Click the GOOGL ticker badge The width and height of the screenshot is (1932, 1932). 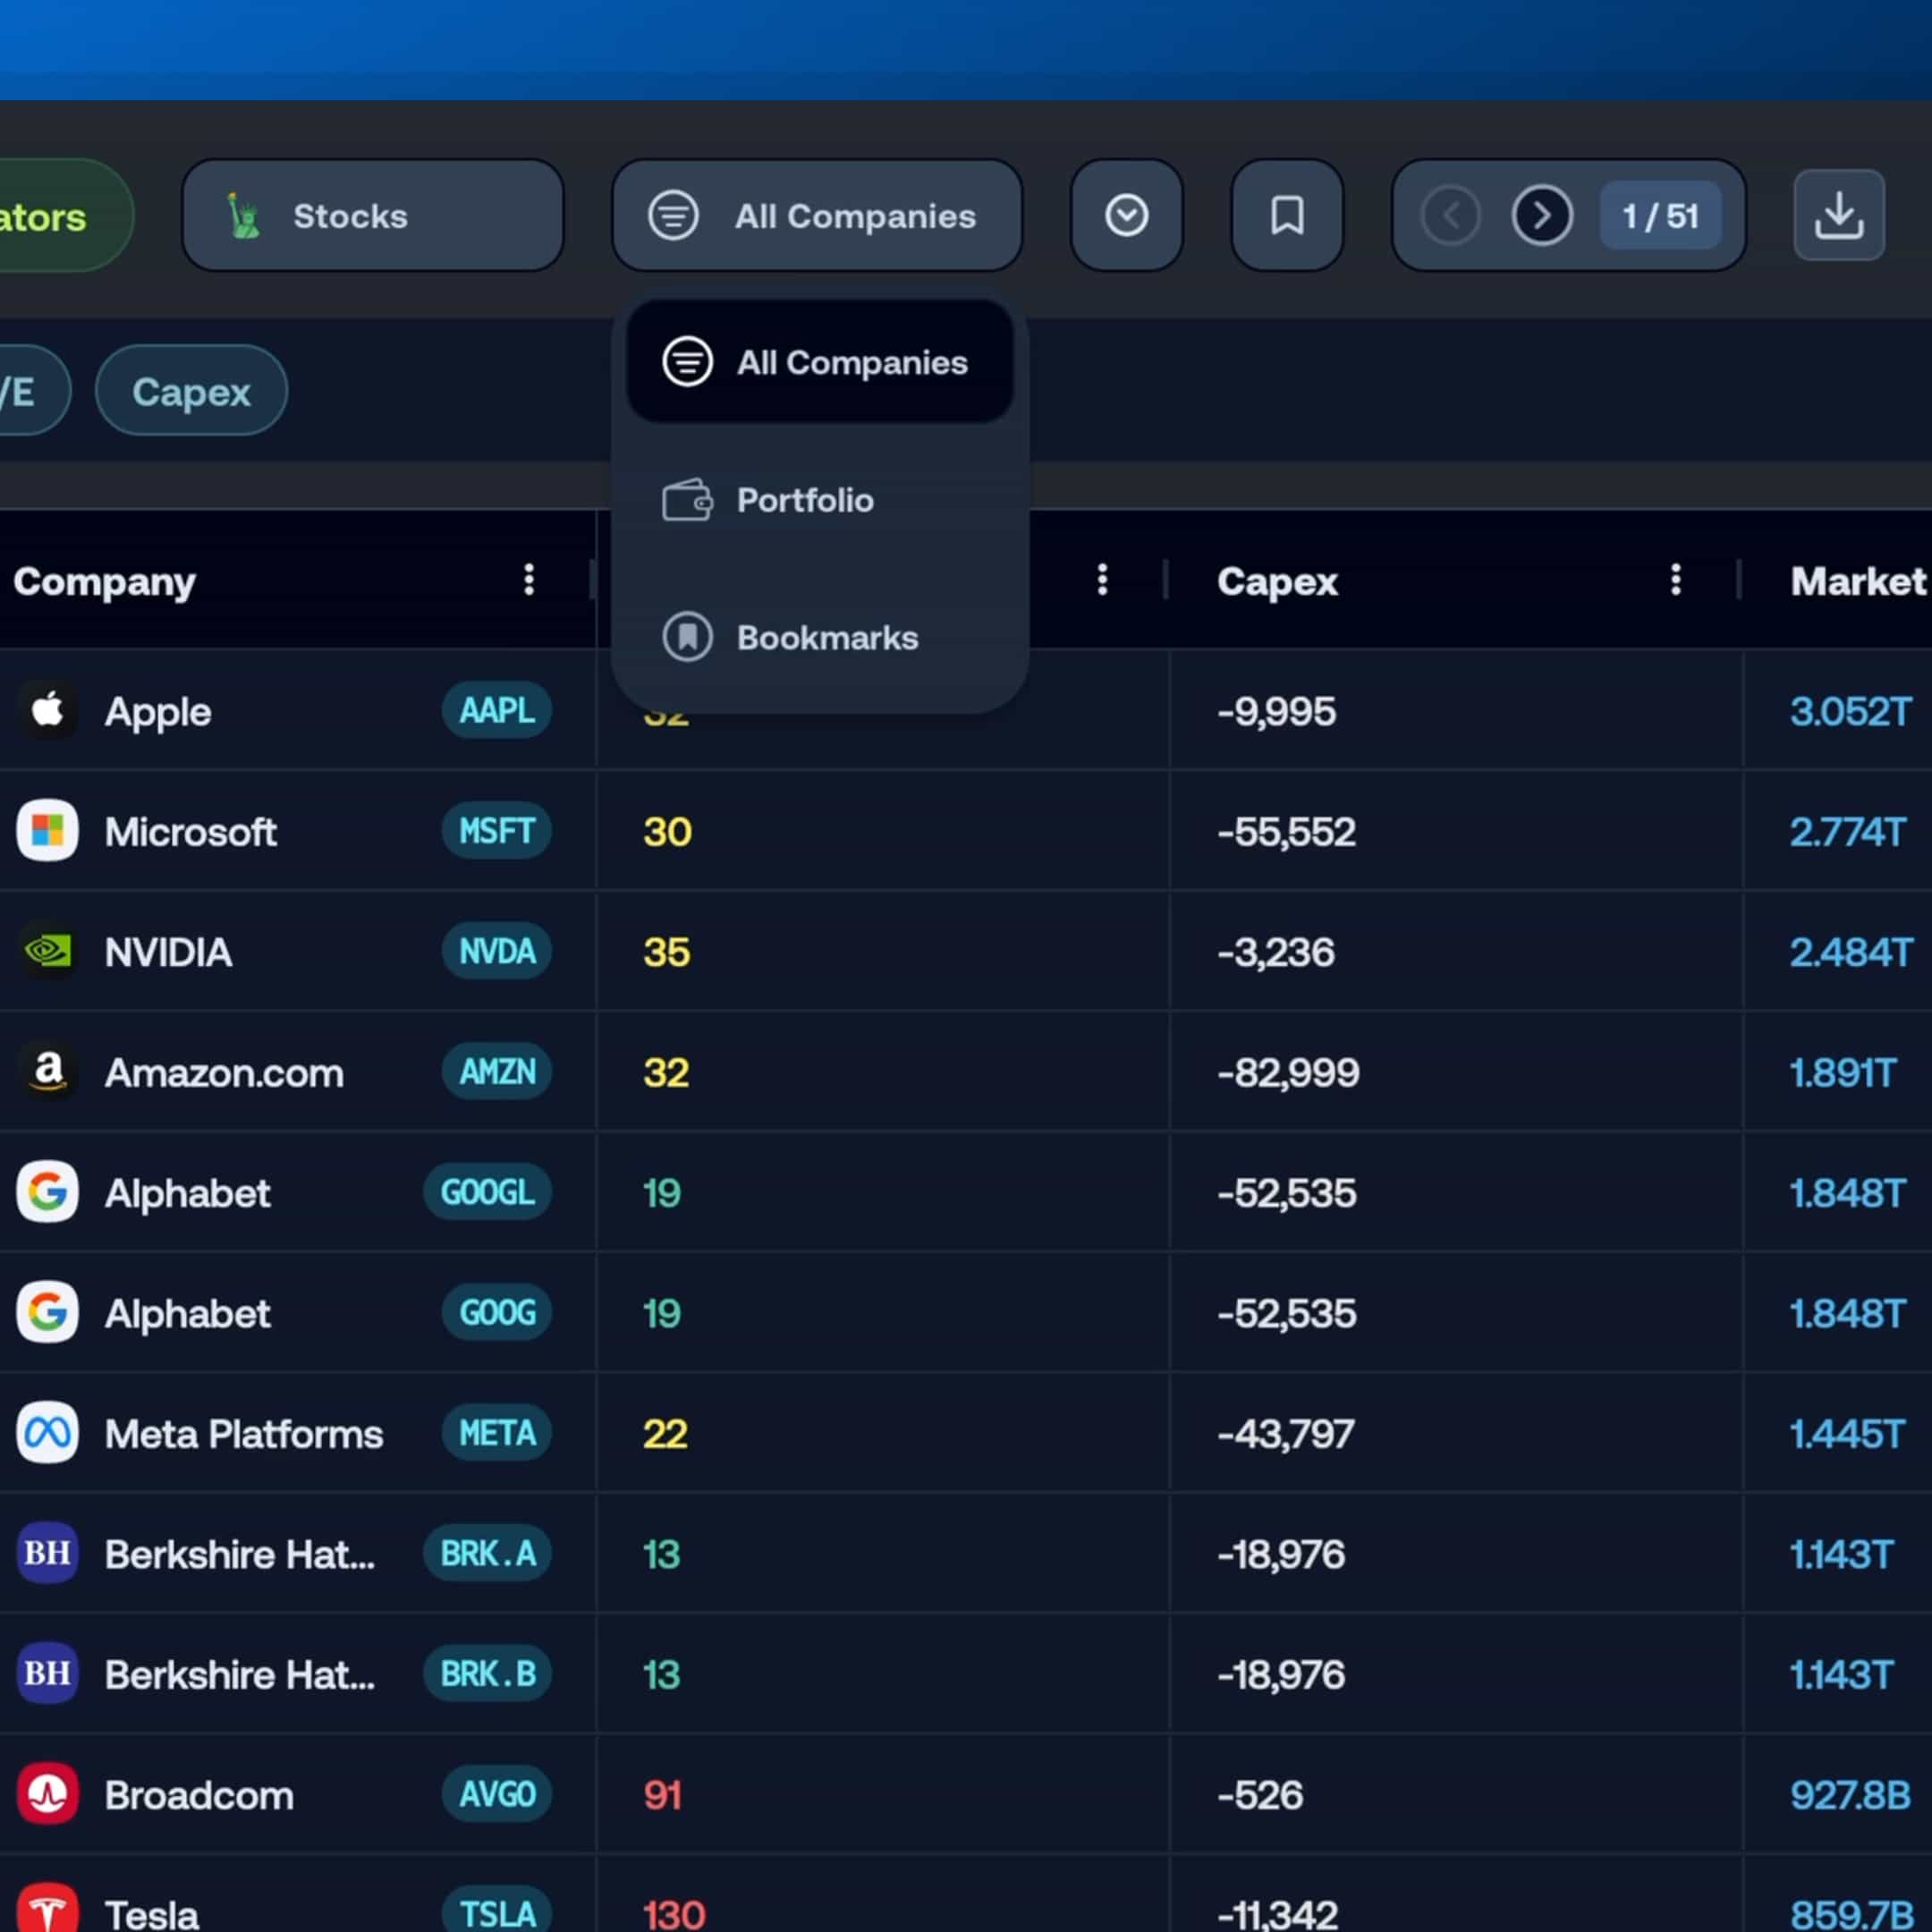[x=487, y=1192]
